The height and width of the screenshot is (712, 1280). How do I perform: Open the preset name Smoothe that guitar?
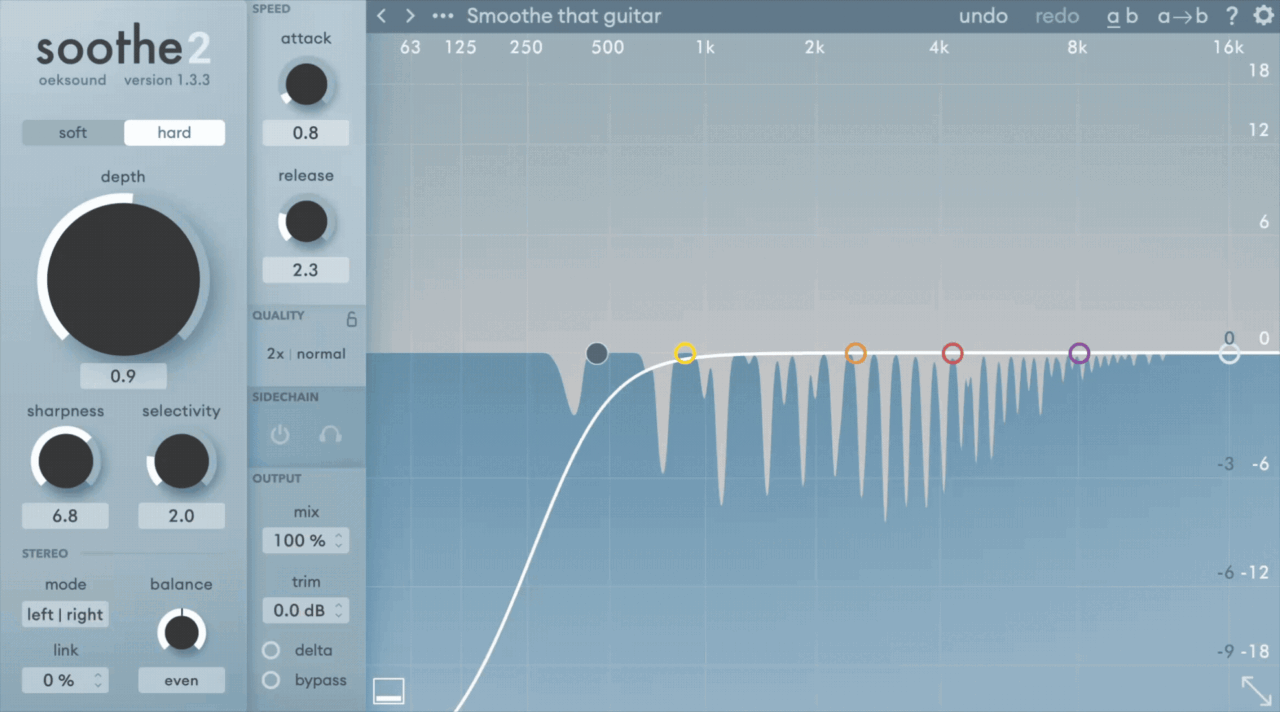click(564, 16)
